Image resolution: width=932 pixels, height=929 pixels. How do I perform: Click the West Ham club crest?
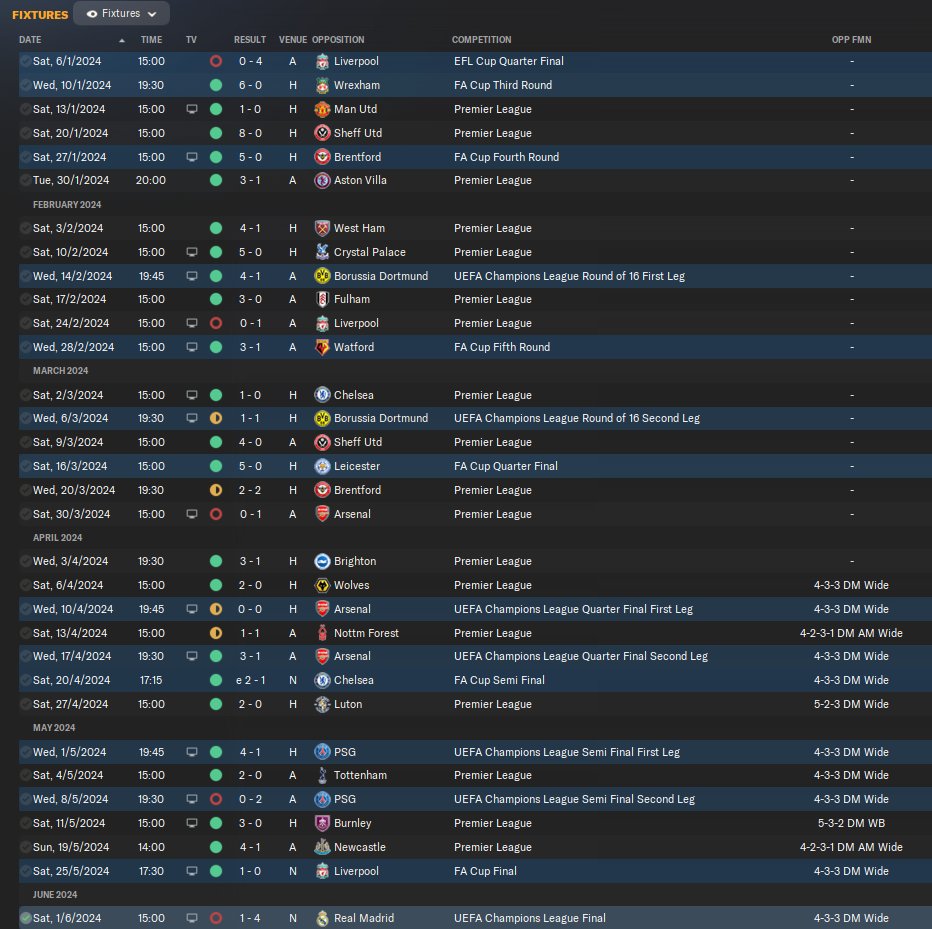322,228
